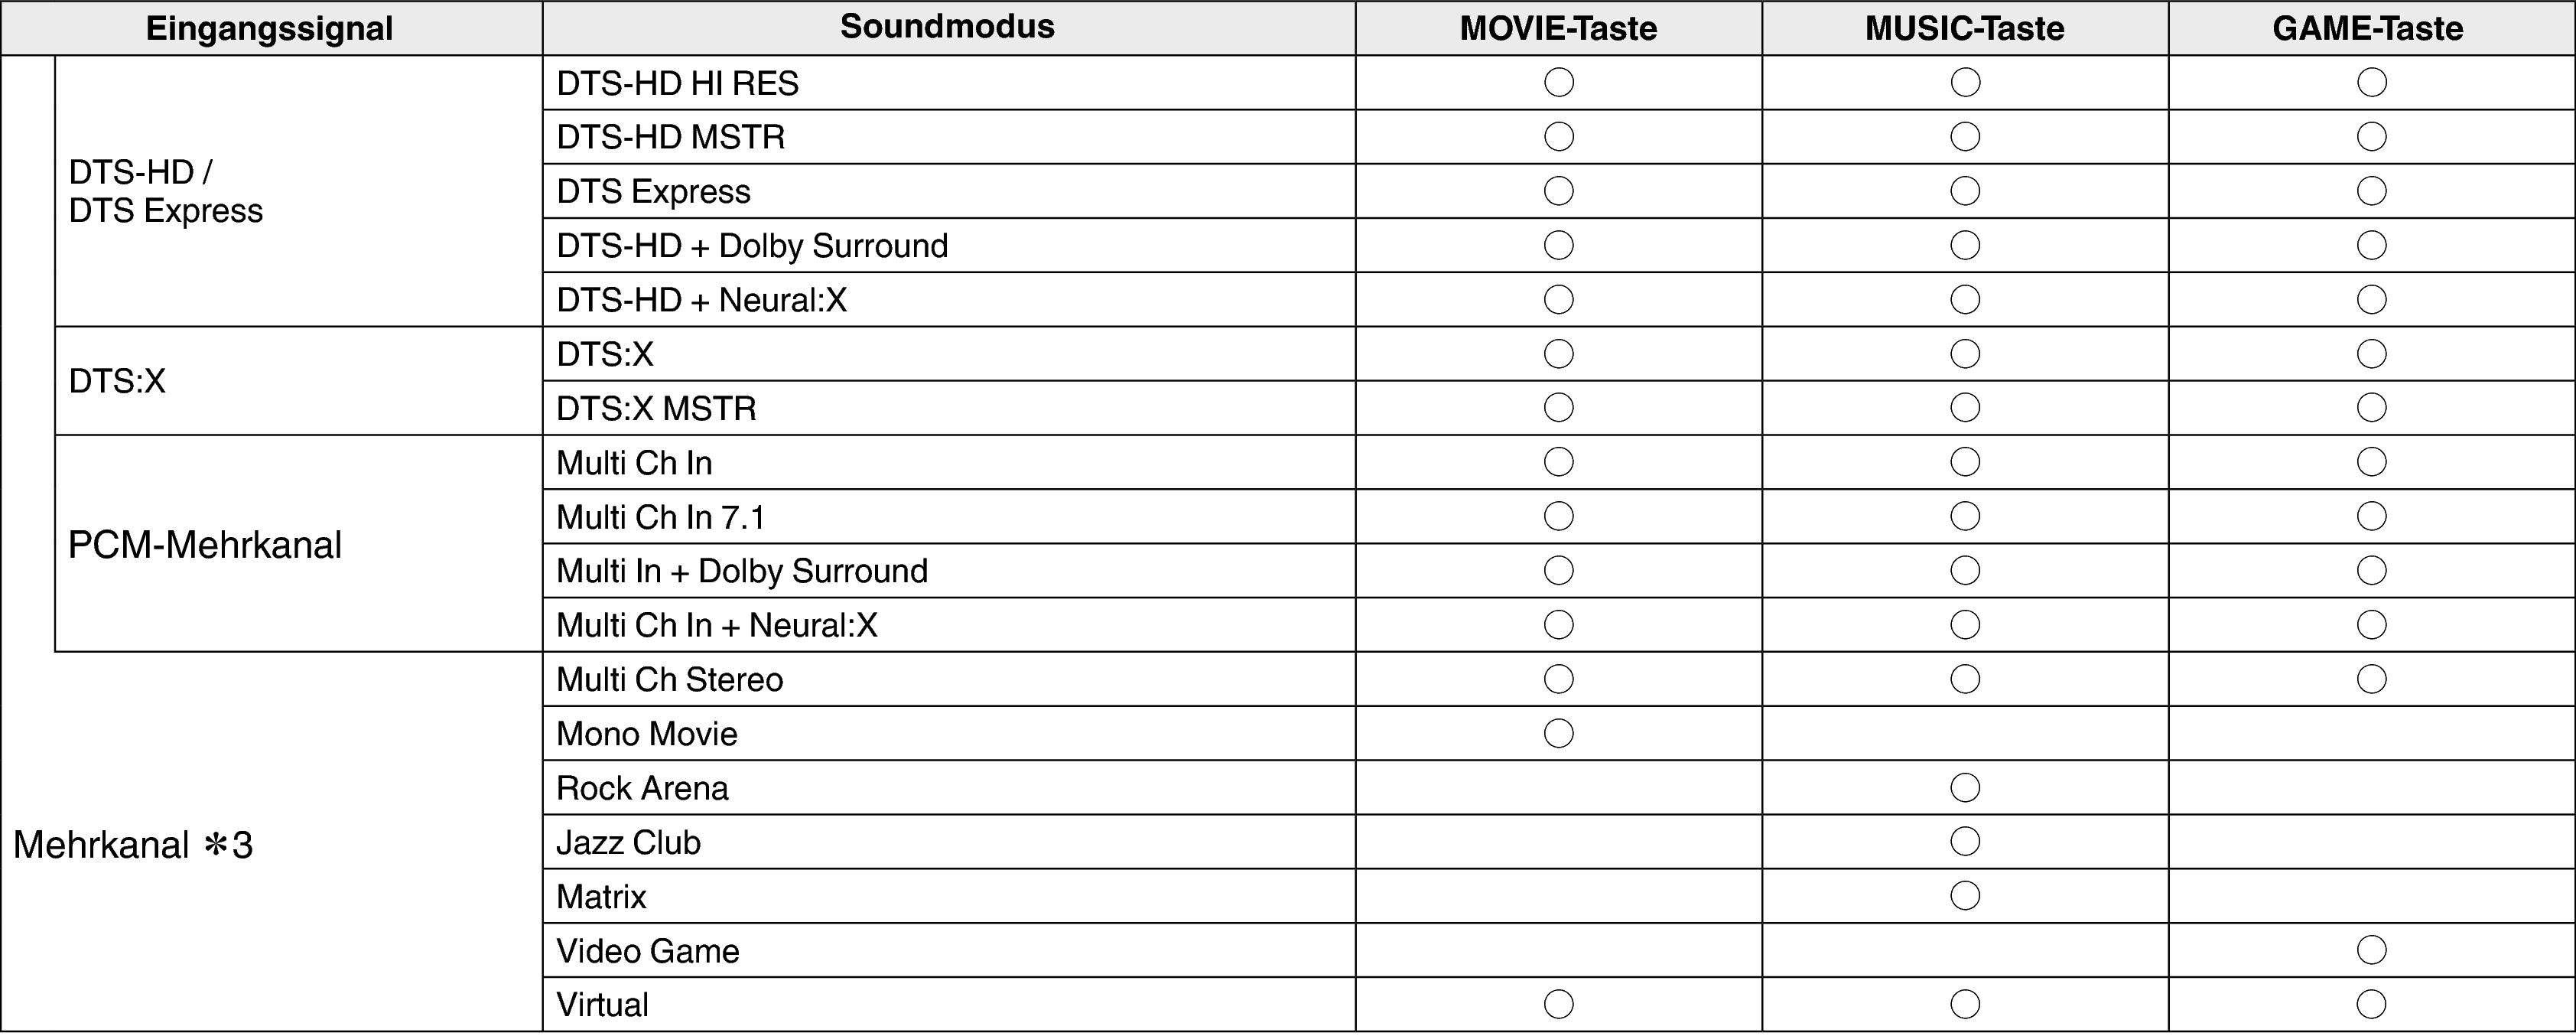
Task: Select the MUSIC-Taste circle for Jazz Club
Action: point(1964,842)
